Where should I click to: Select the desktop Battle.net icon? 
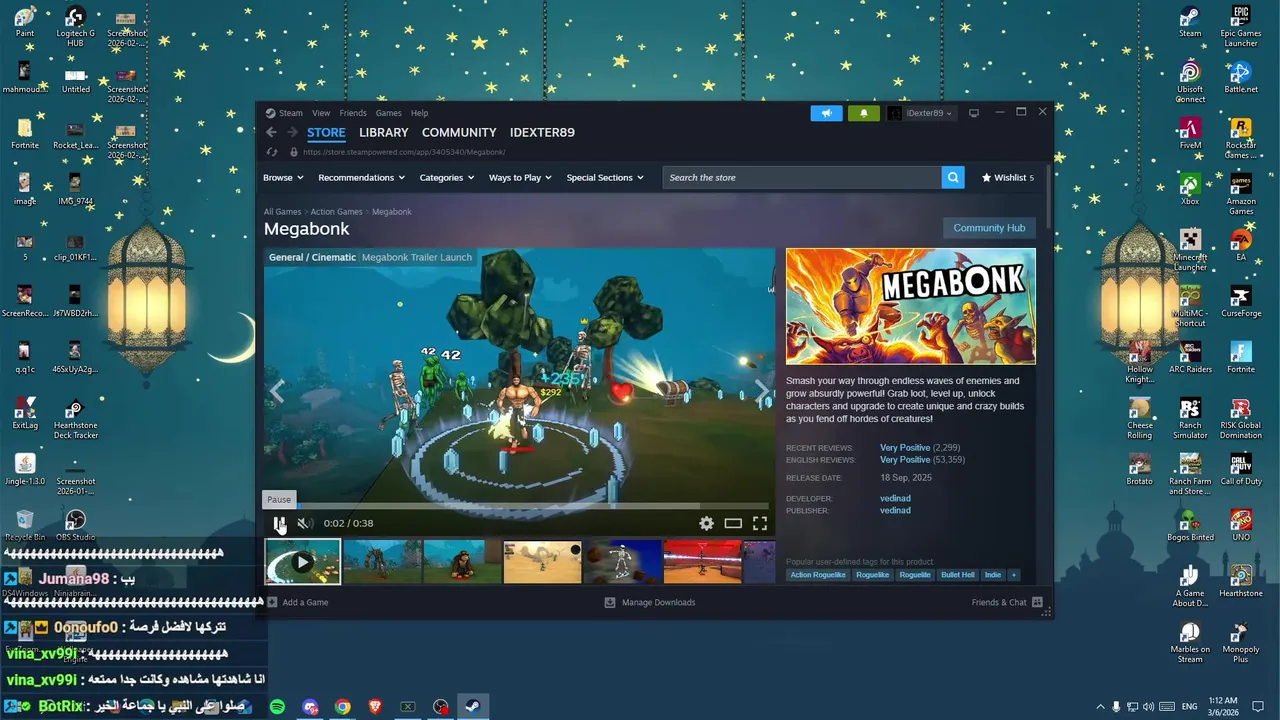[x=1241, y=78]
